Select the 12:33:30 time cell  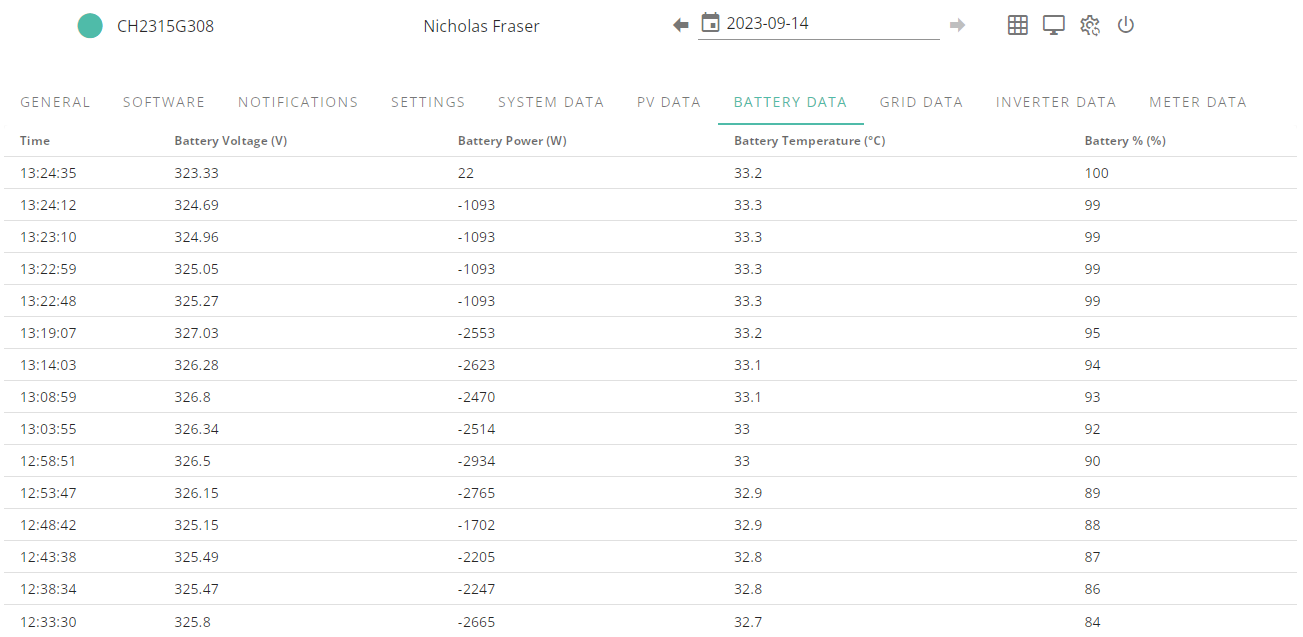coord(48,622)
